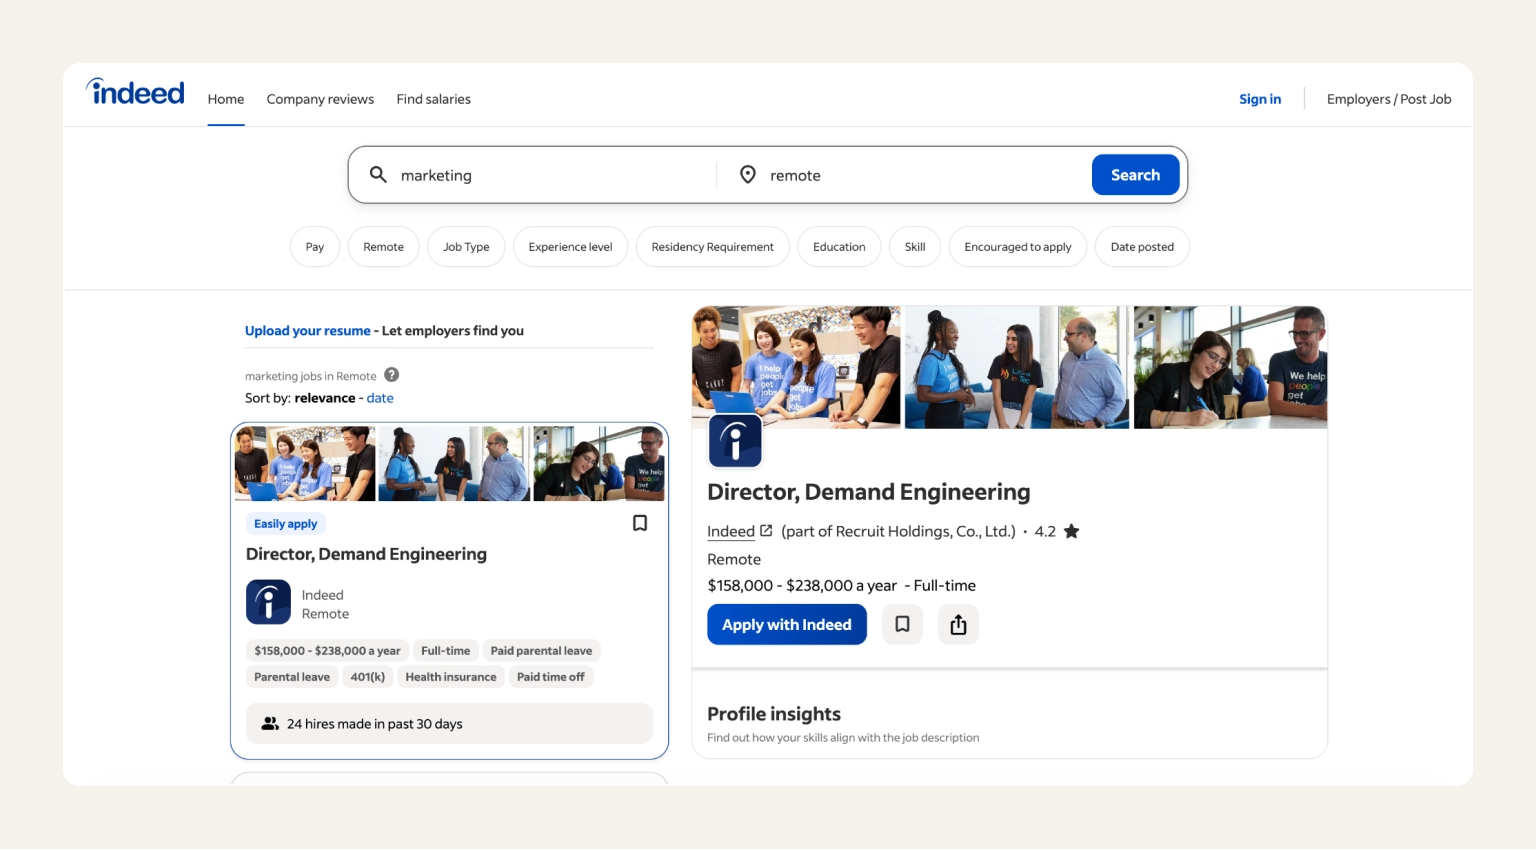Click the 401(k) benefit tag
This screenshot has height=850, width=1536.
click(x=368, y=677)
